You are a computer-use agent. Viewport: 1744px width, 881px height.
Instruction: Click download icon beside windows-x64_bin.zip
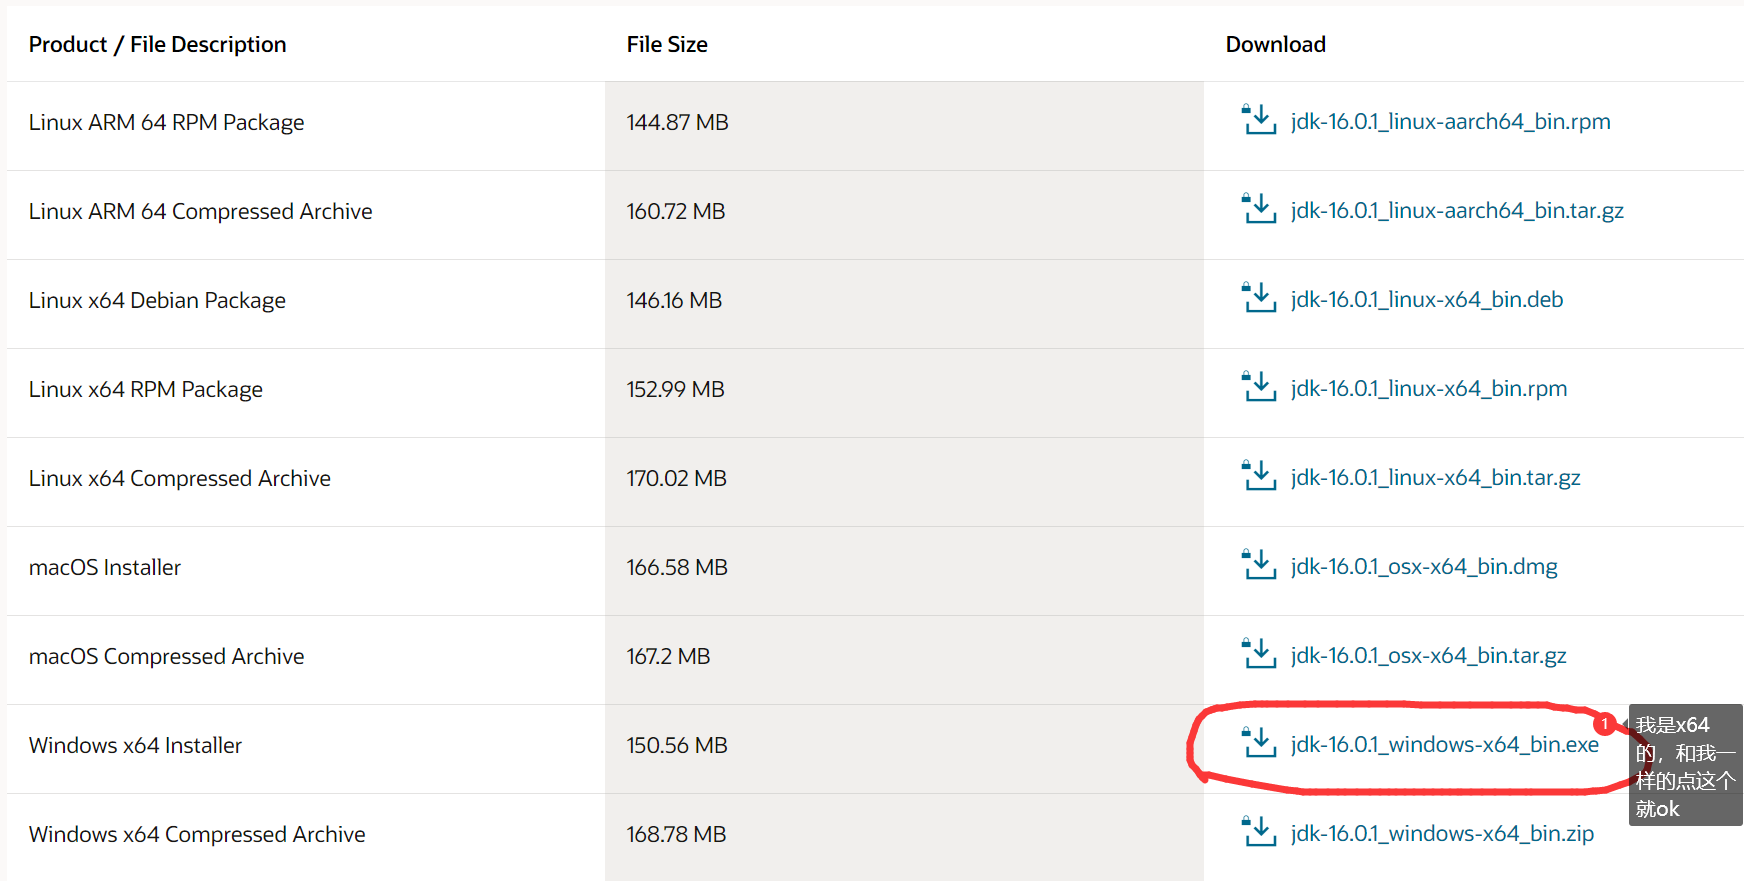point(1258,831)
